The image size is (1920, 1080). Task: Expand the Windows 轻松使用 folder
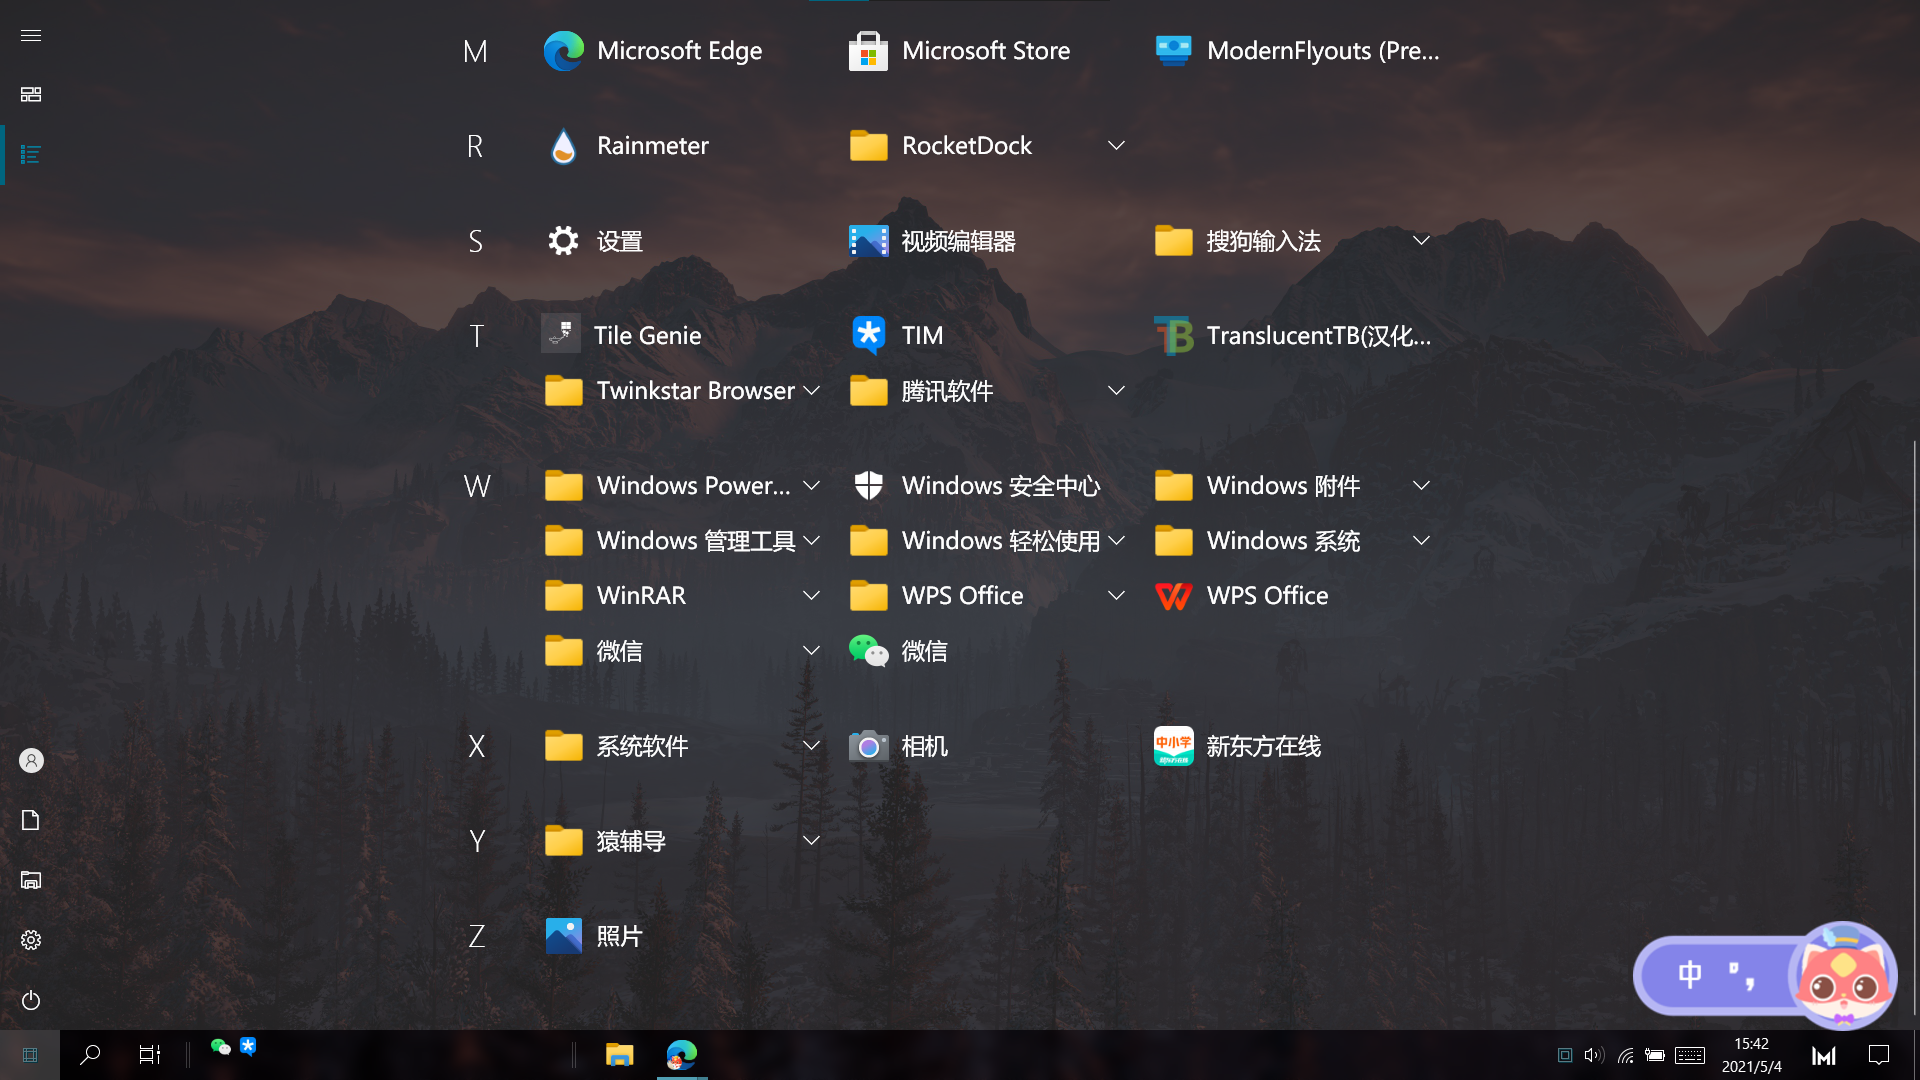1116,541
